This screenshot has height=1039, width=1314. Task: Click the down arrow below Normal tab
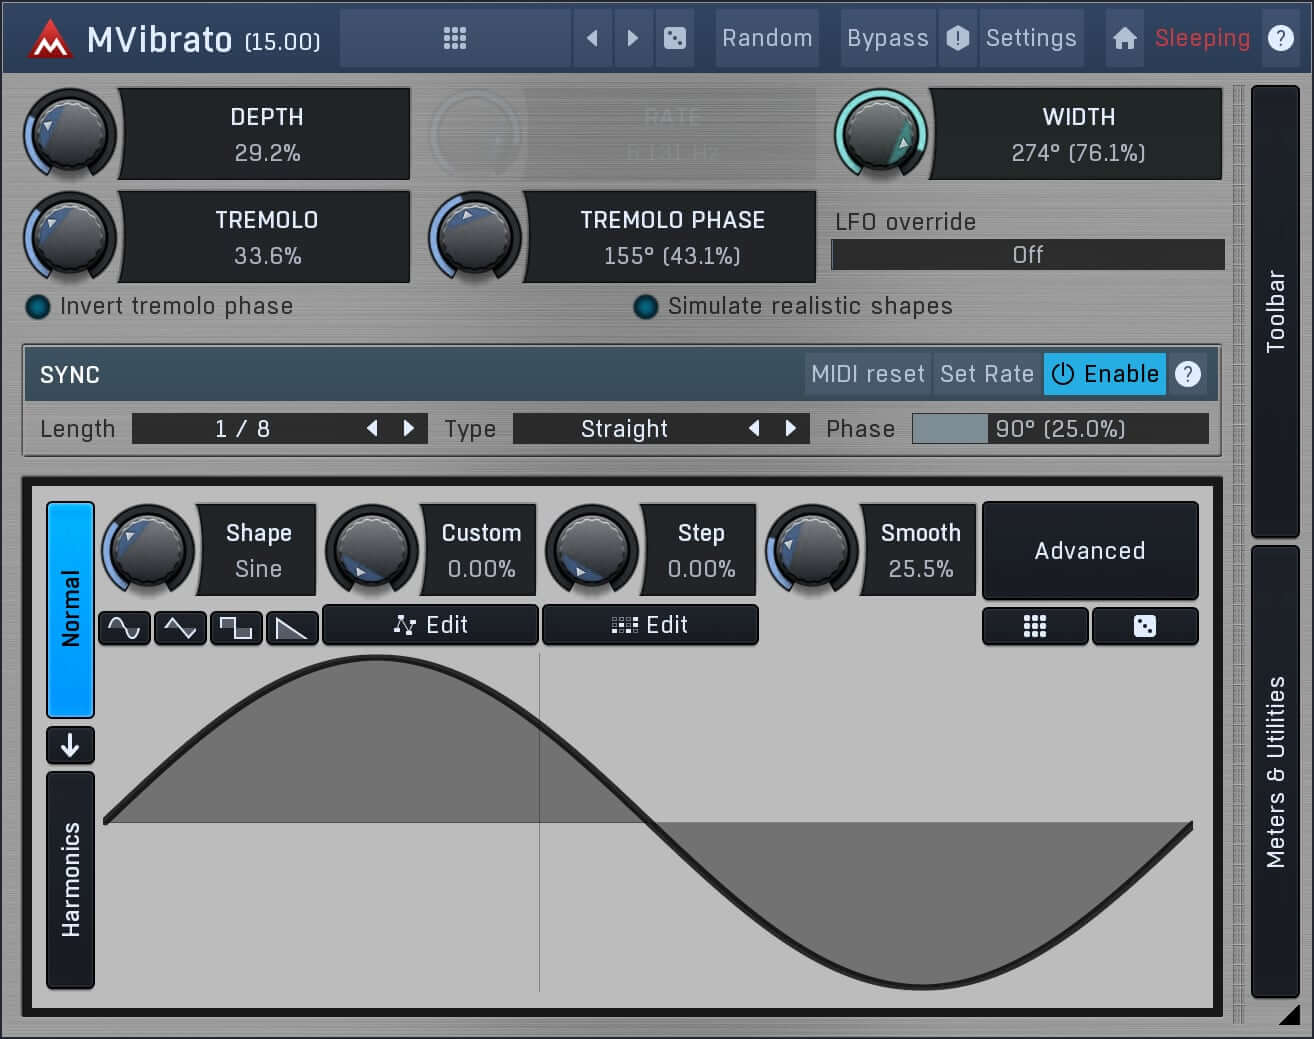[x=70, y=745]
